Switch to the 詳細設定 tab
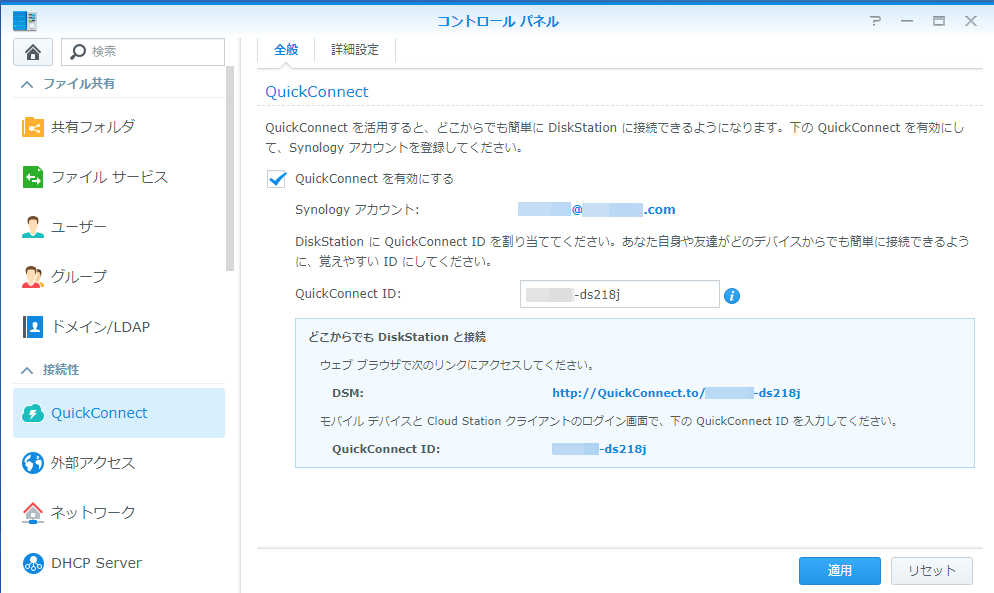994x593 pixels. coord(355,49)
